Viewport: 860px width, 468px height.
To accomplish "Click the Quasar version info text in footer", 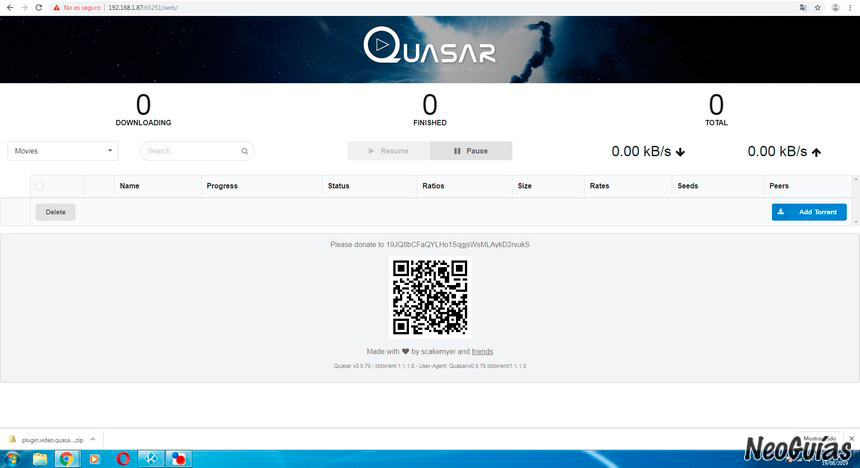I will pos(430,366).
